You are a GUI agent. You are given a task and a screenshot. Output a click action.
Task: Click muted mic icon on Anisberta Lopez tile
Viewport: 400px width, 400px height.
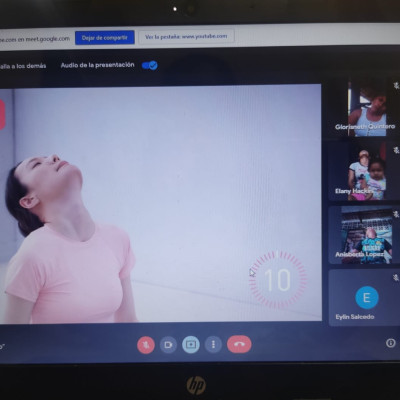pos(396,214)
